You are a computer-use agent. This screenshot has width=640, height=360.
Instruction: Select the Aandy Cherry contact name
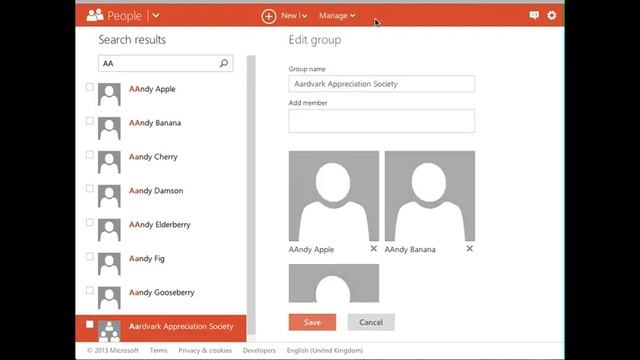point(153,157)
